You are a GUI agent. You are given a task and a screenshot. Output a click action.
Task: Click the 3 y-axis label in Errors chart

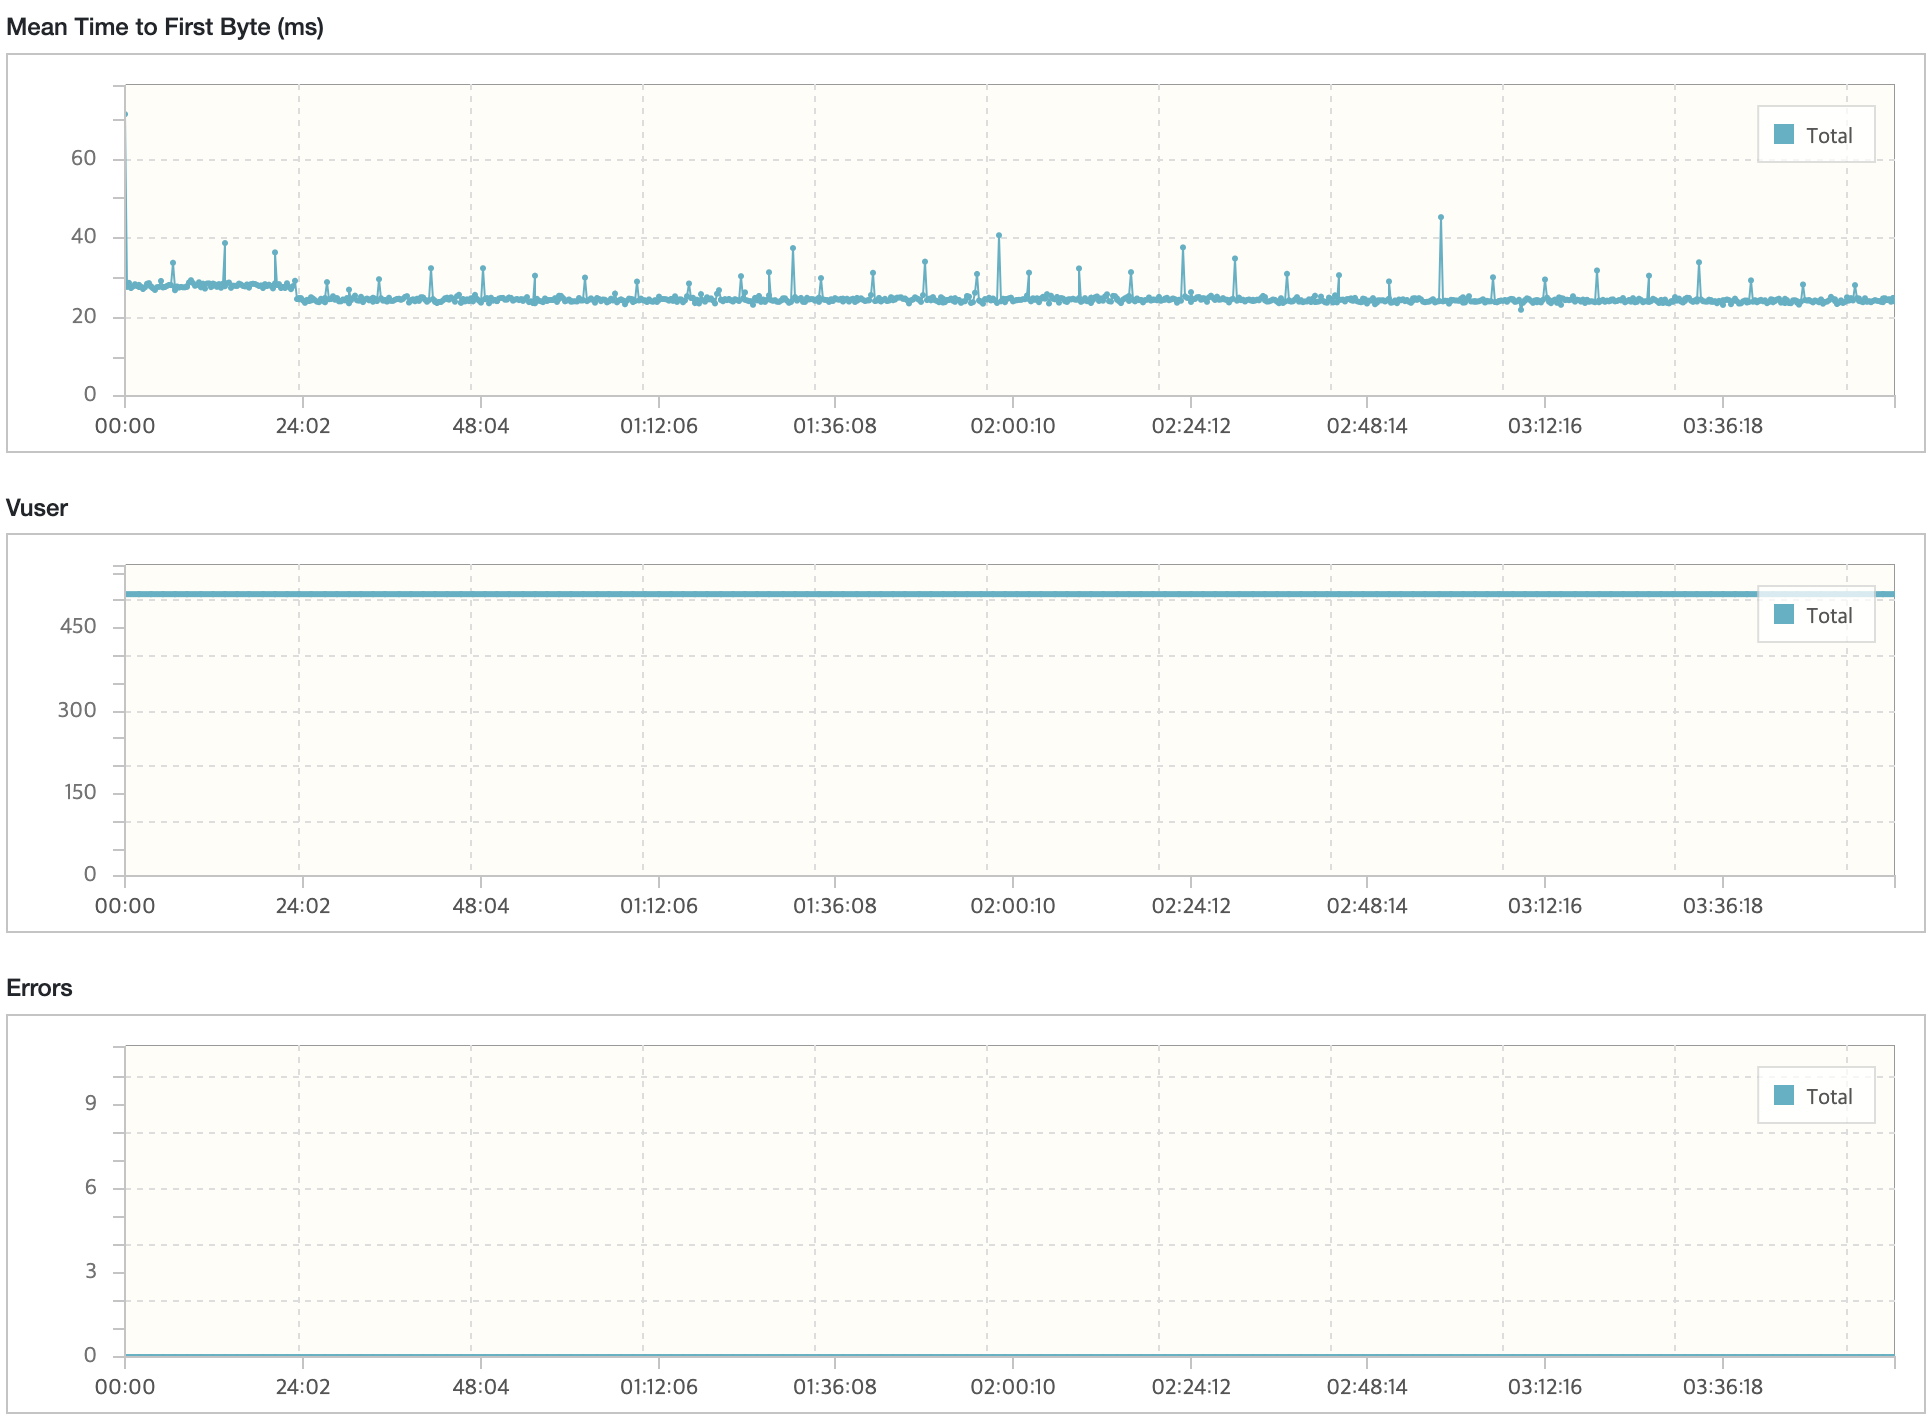tap(91, 1271)
